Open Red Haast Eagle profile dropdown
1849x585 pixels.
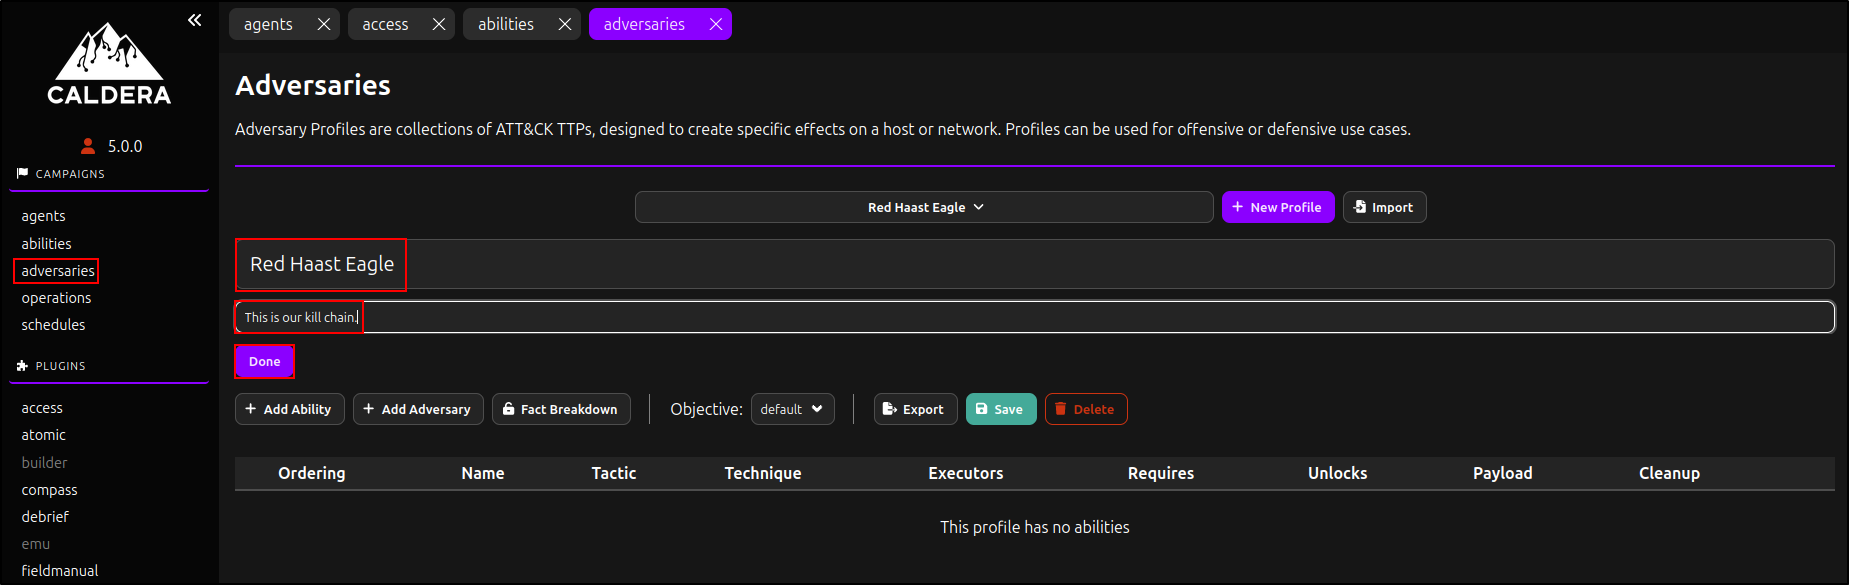pos(924,207)
